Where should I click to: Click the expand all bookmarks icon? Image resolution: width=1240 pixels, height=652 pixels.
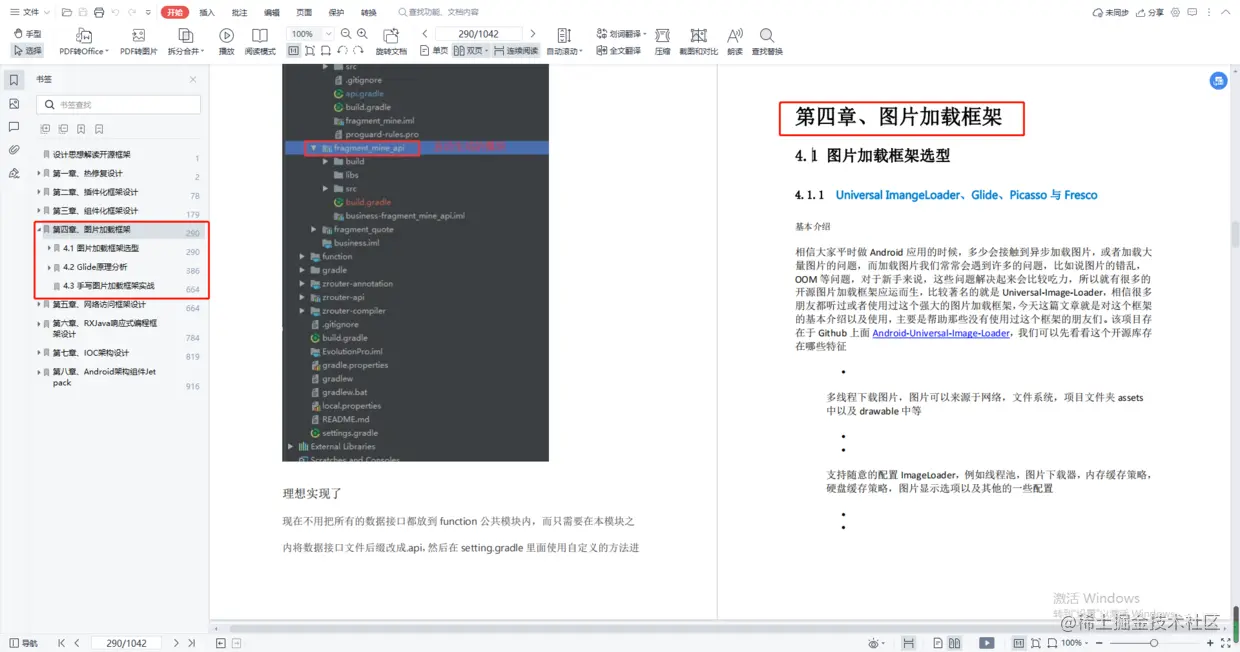coord(45,129)
